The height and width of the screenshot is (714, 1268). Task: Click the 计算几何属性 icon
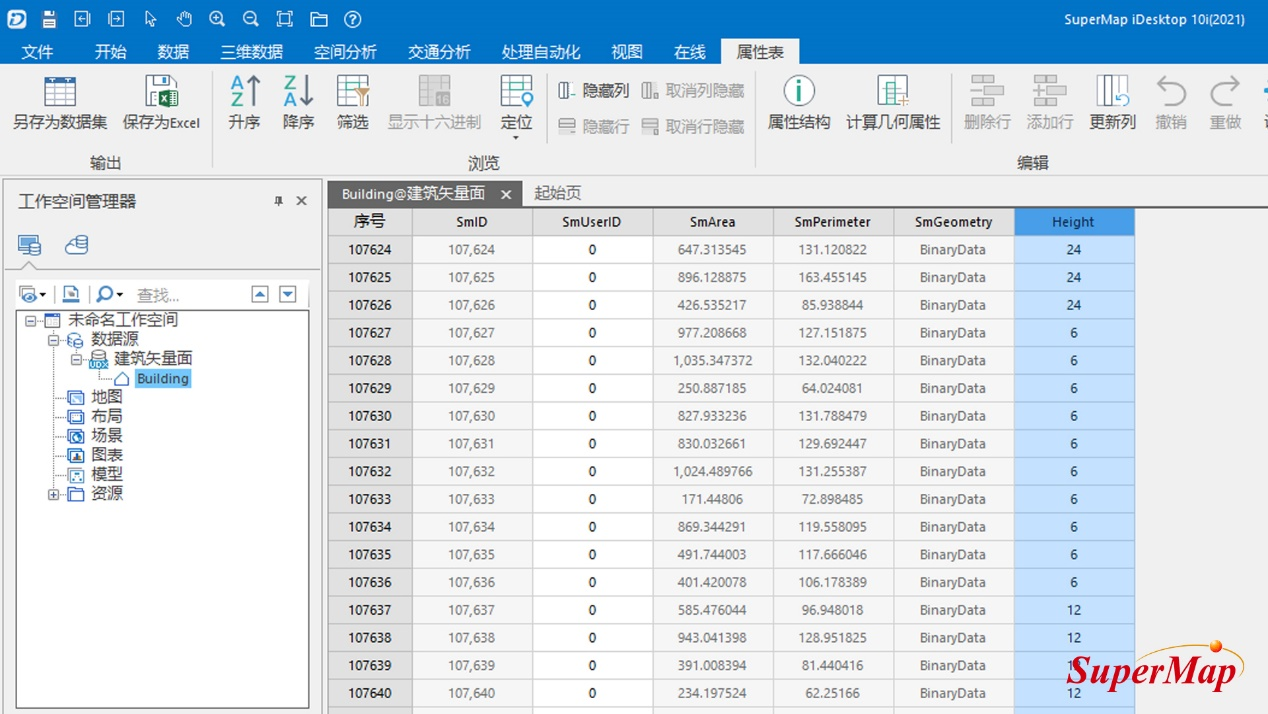tap(892, 92)
